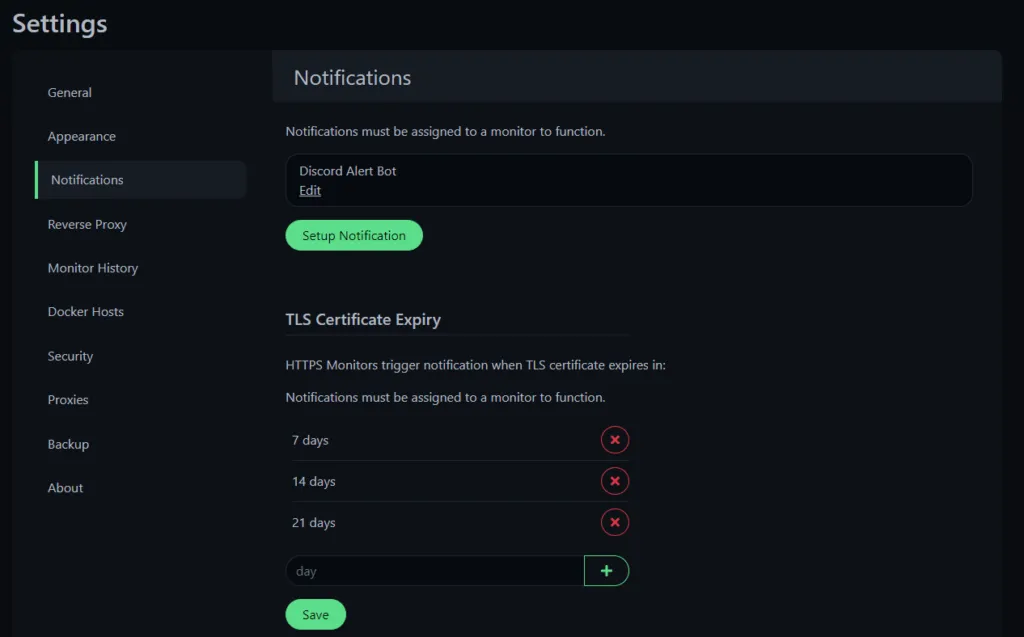Open Reverse Proxy settings
1024x637 pixels.
(87, 225)
